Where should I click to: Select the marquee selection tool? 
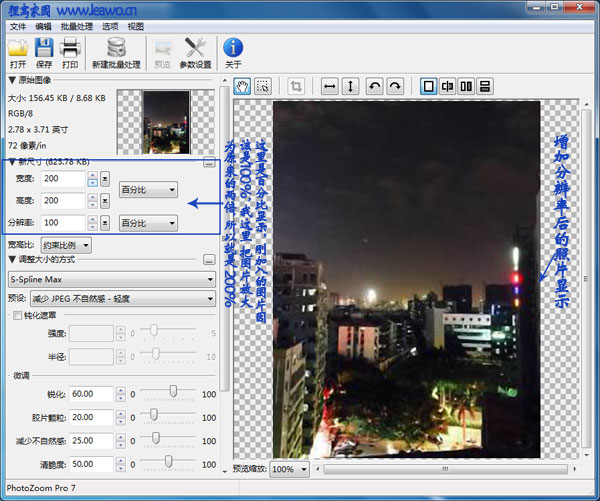click(x=263, y=86)
